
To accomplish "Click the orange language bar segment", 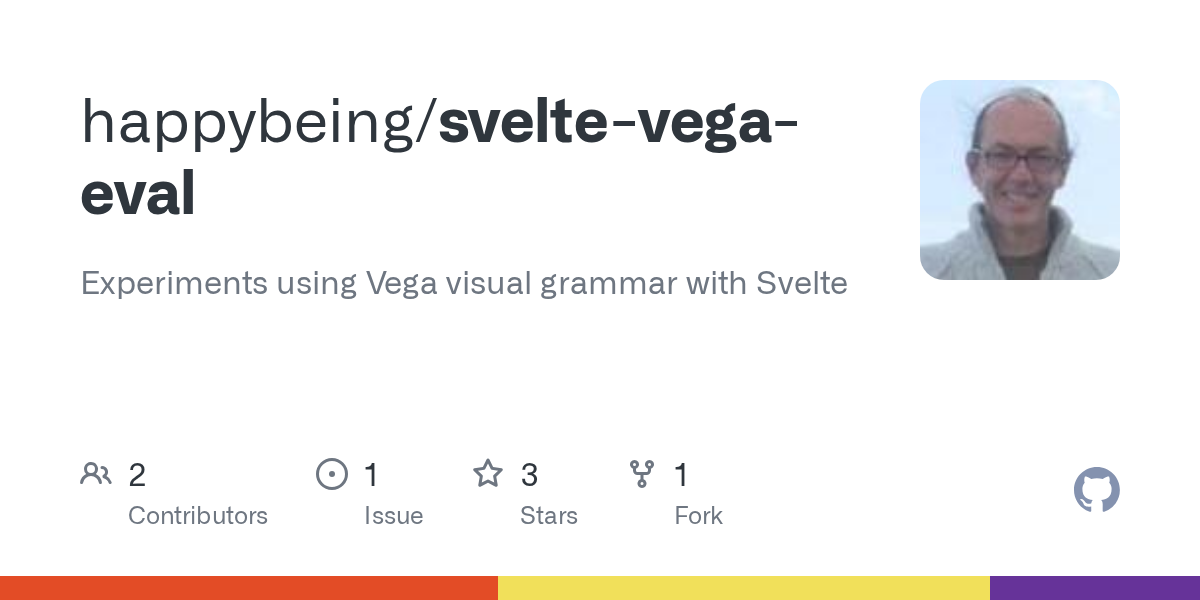I will (248, 588).
